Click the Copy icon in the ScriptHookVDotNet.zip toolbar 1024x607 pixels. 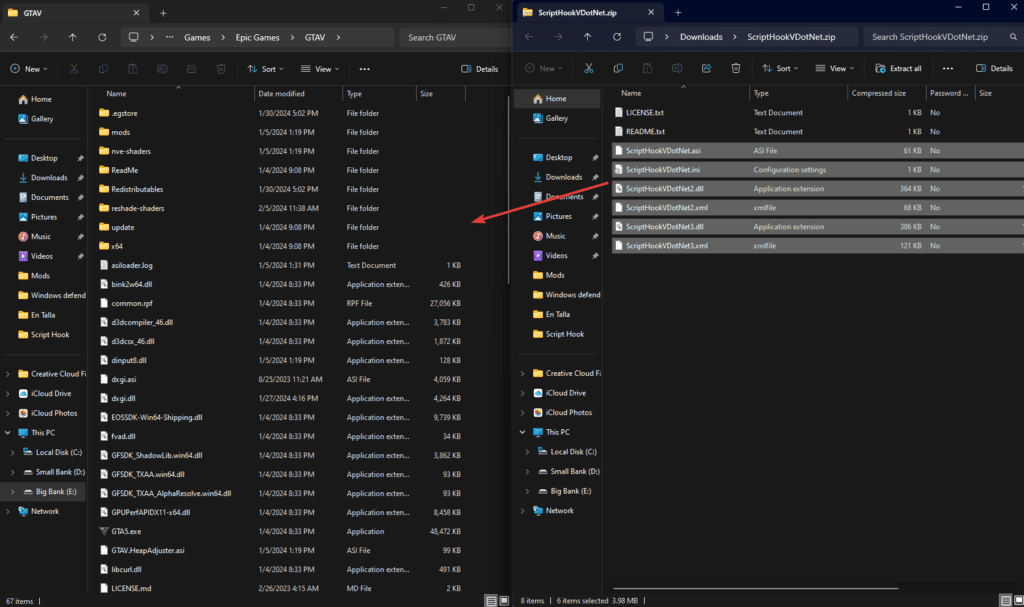click(618, 68)
